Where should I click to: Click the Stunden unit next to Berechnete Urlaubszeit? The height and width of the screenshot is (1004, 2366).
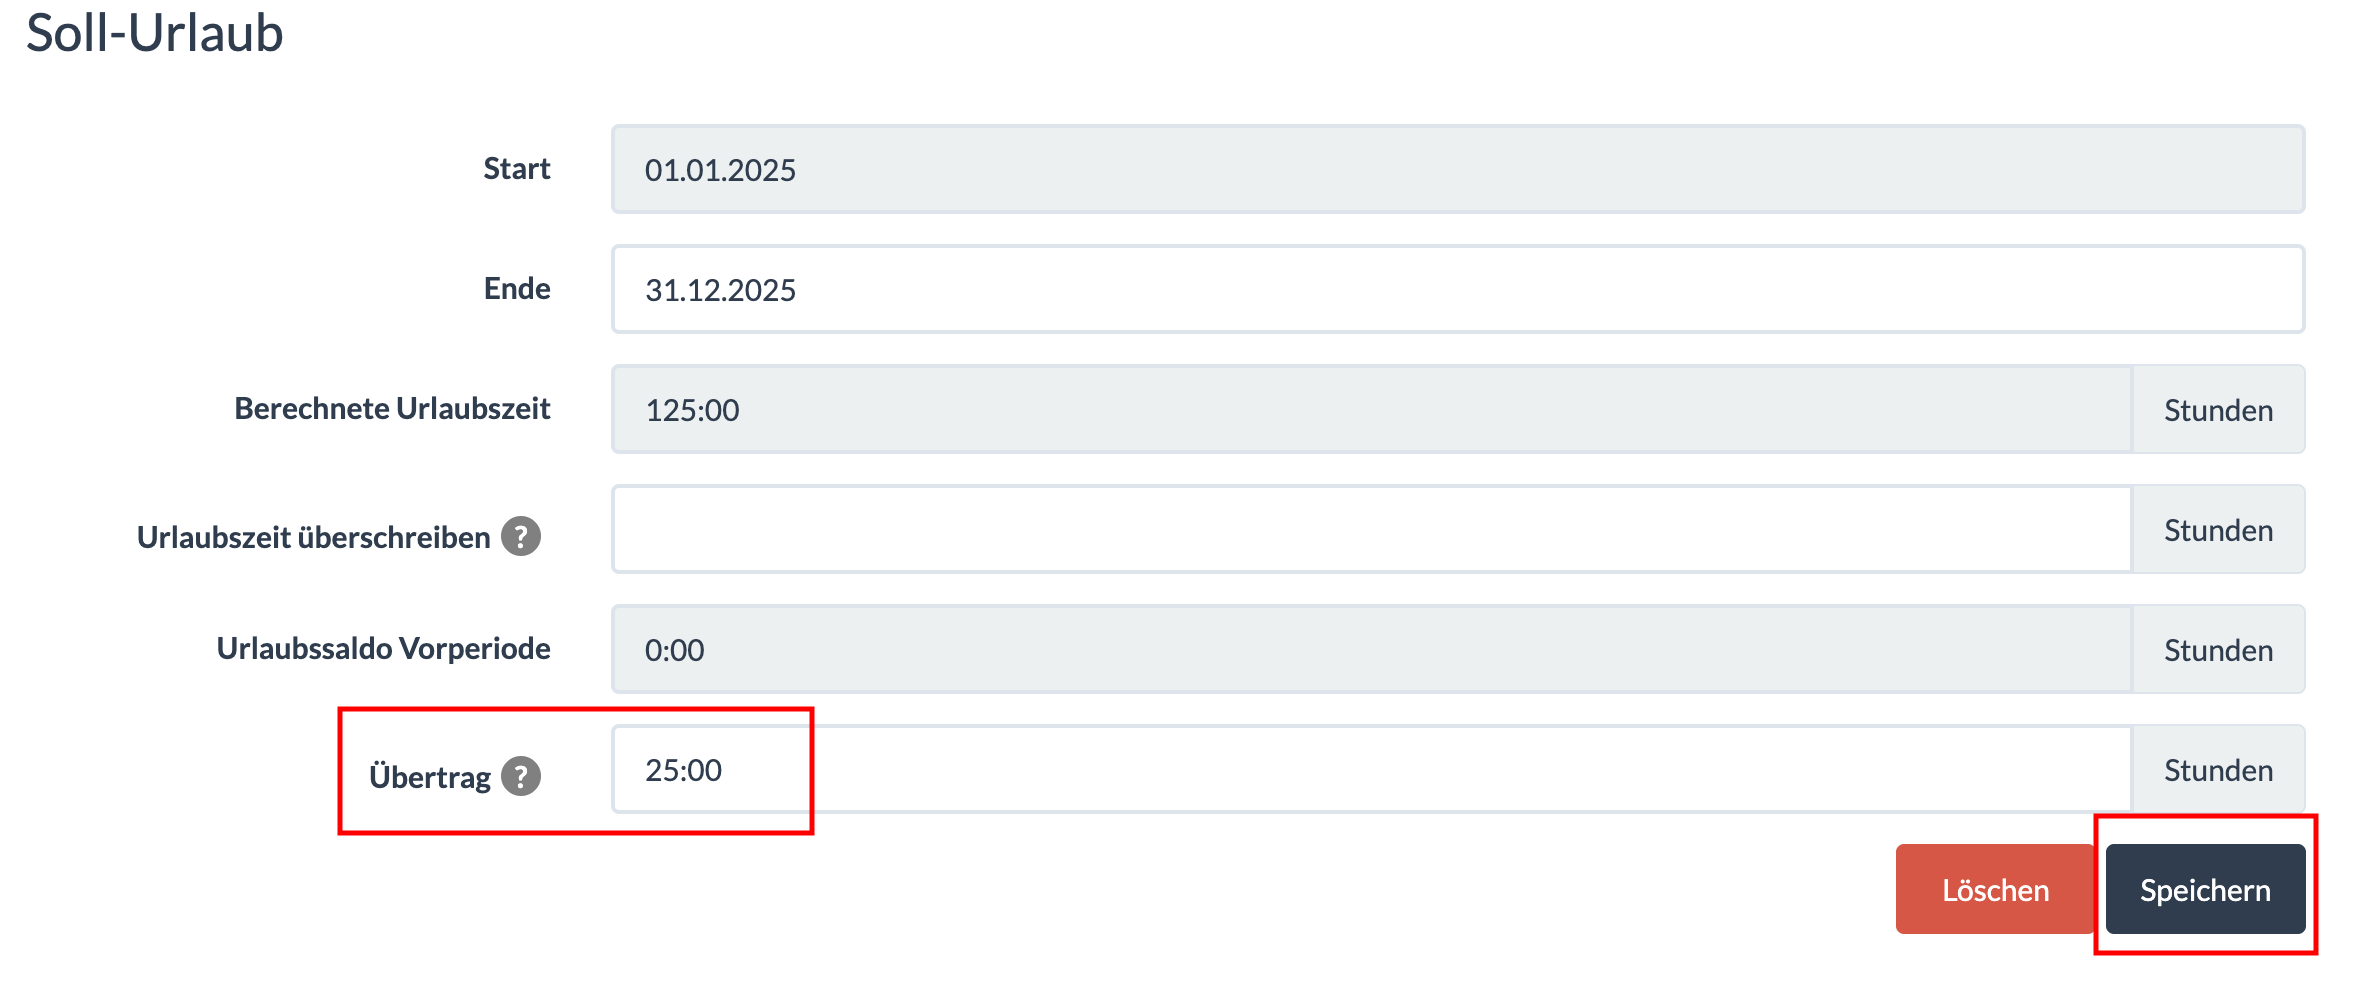[x=2218, y=409]
